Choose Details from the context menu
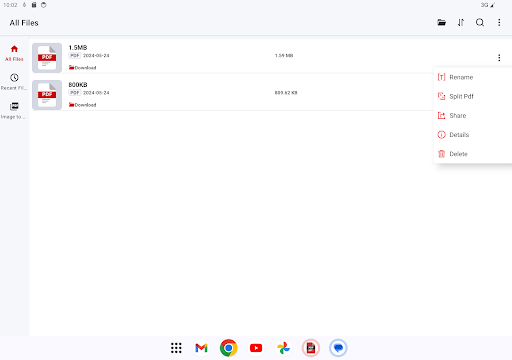 pyautogui.click(x=473, y=135)
